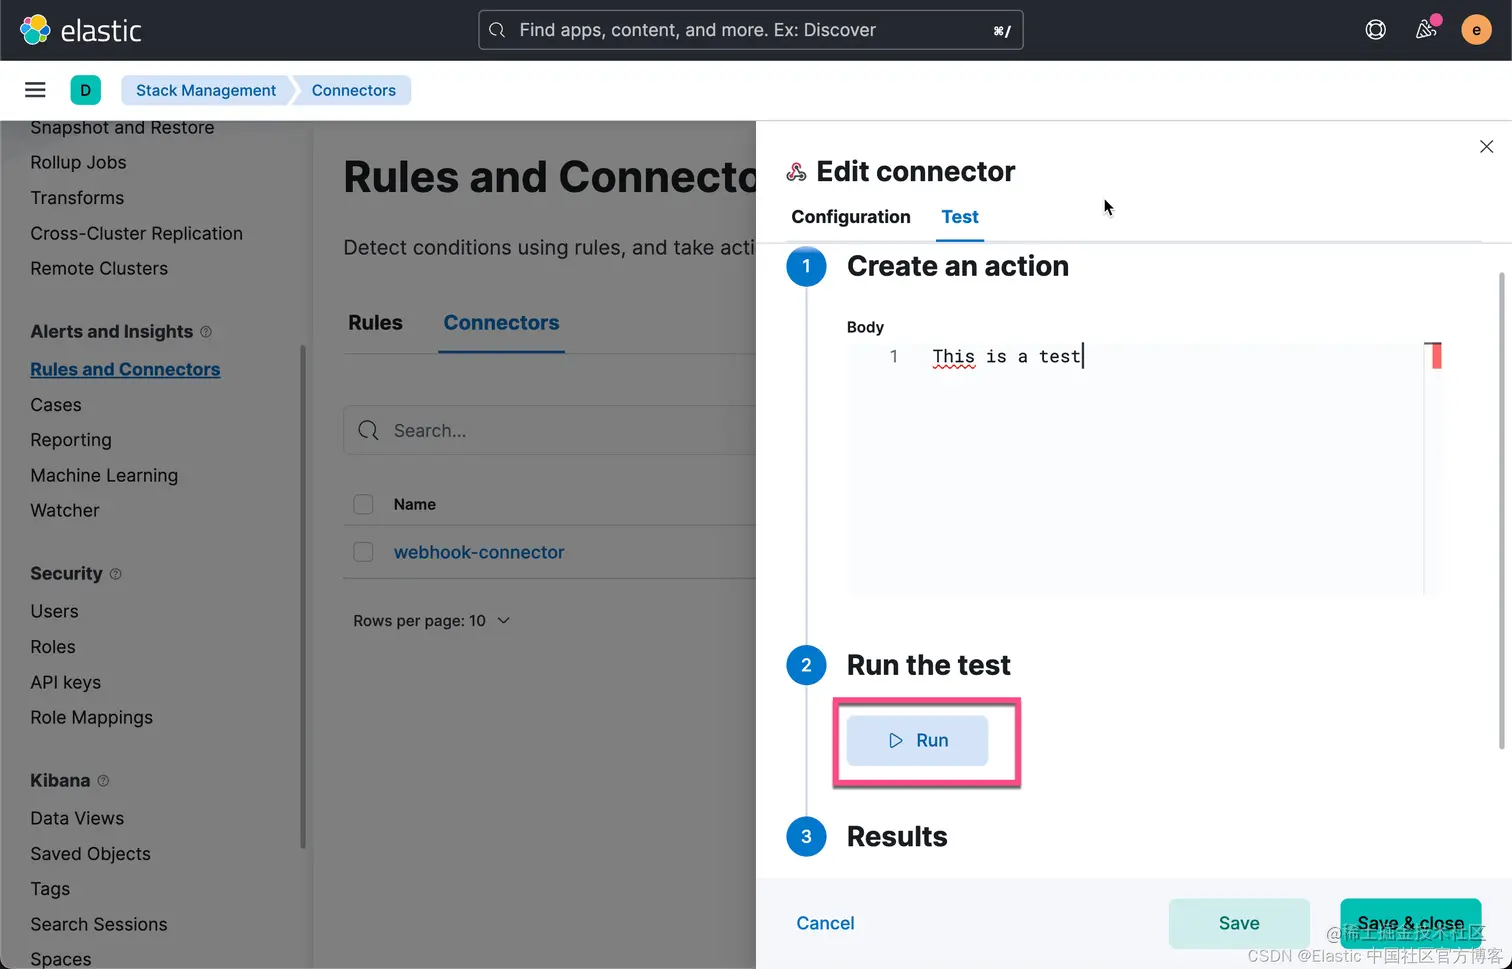This screenshot has width=1512, height=969.
Task: Run the connector test
Action: [917, 741]
